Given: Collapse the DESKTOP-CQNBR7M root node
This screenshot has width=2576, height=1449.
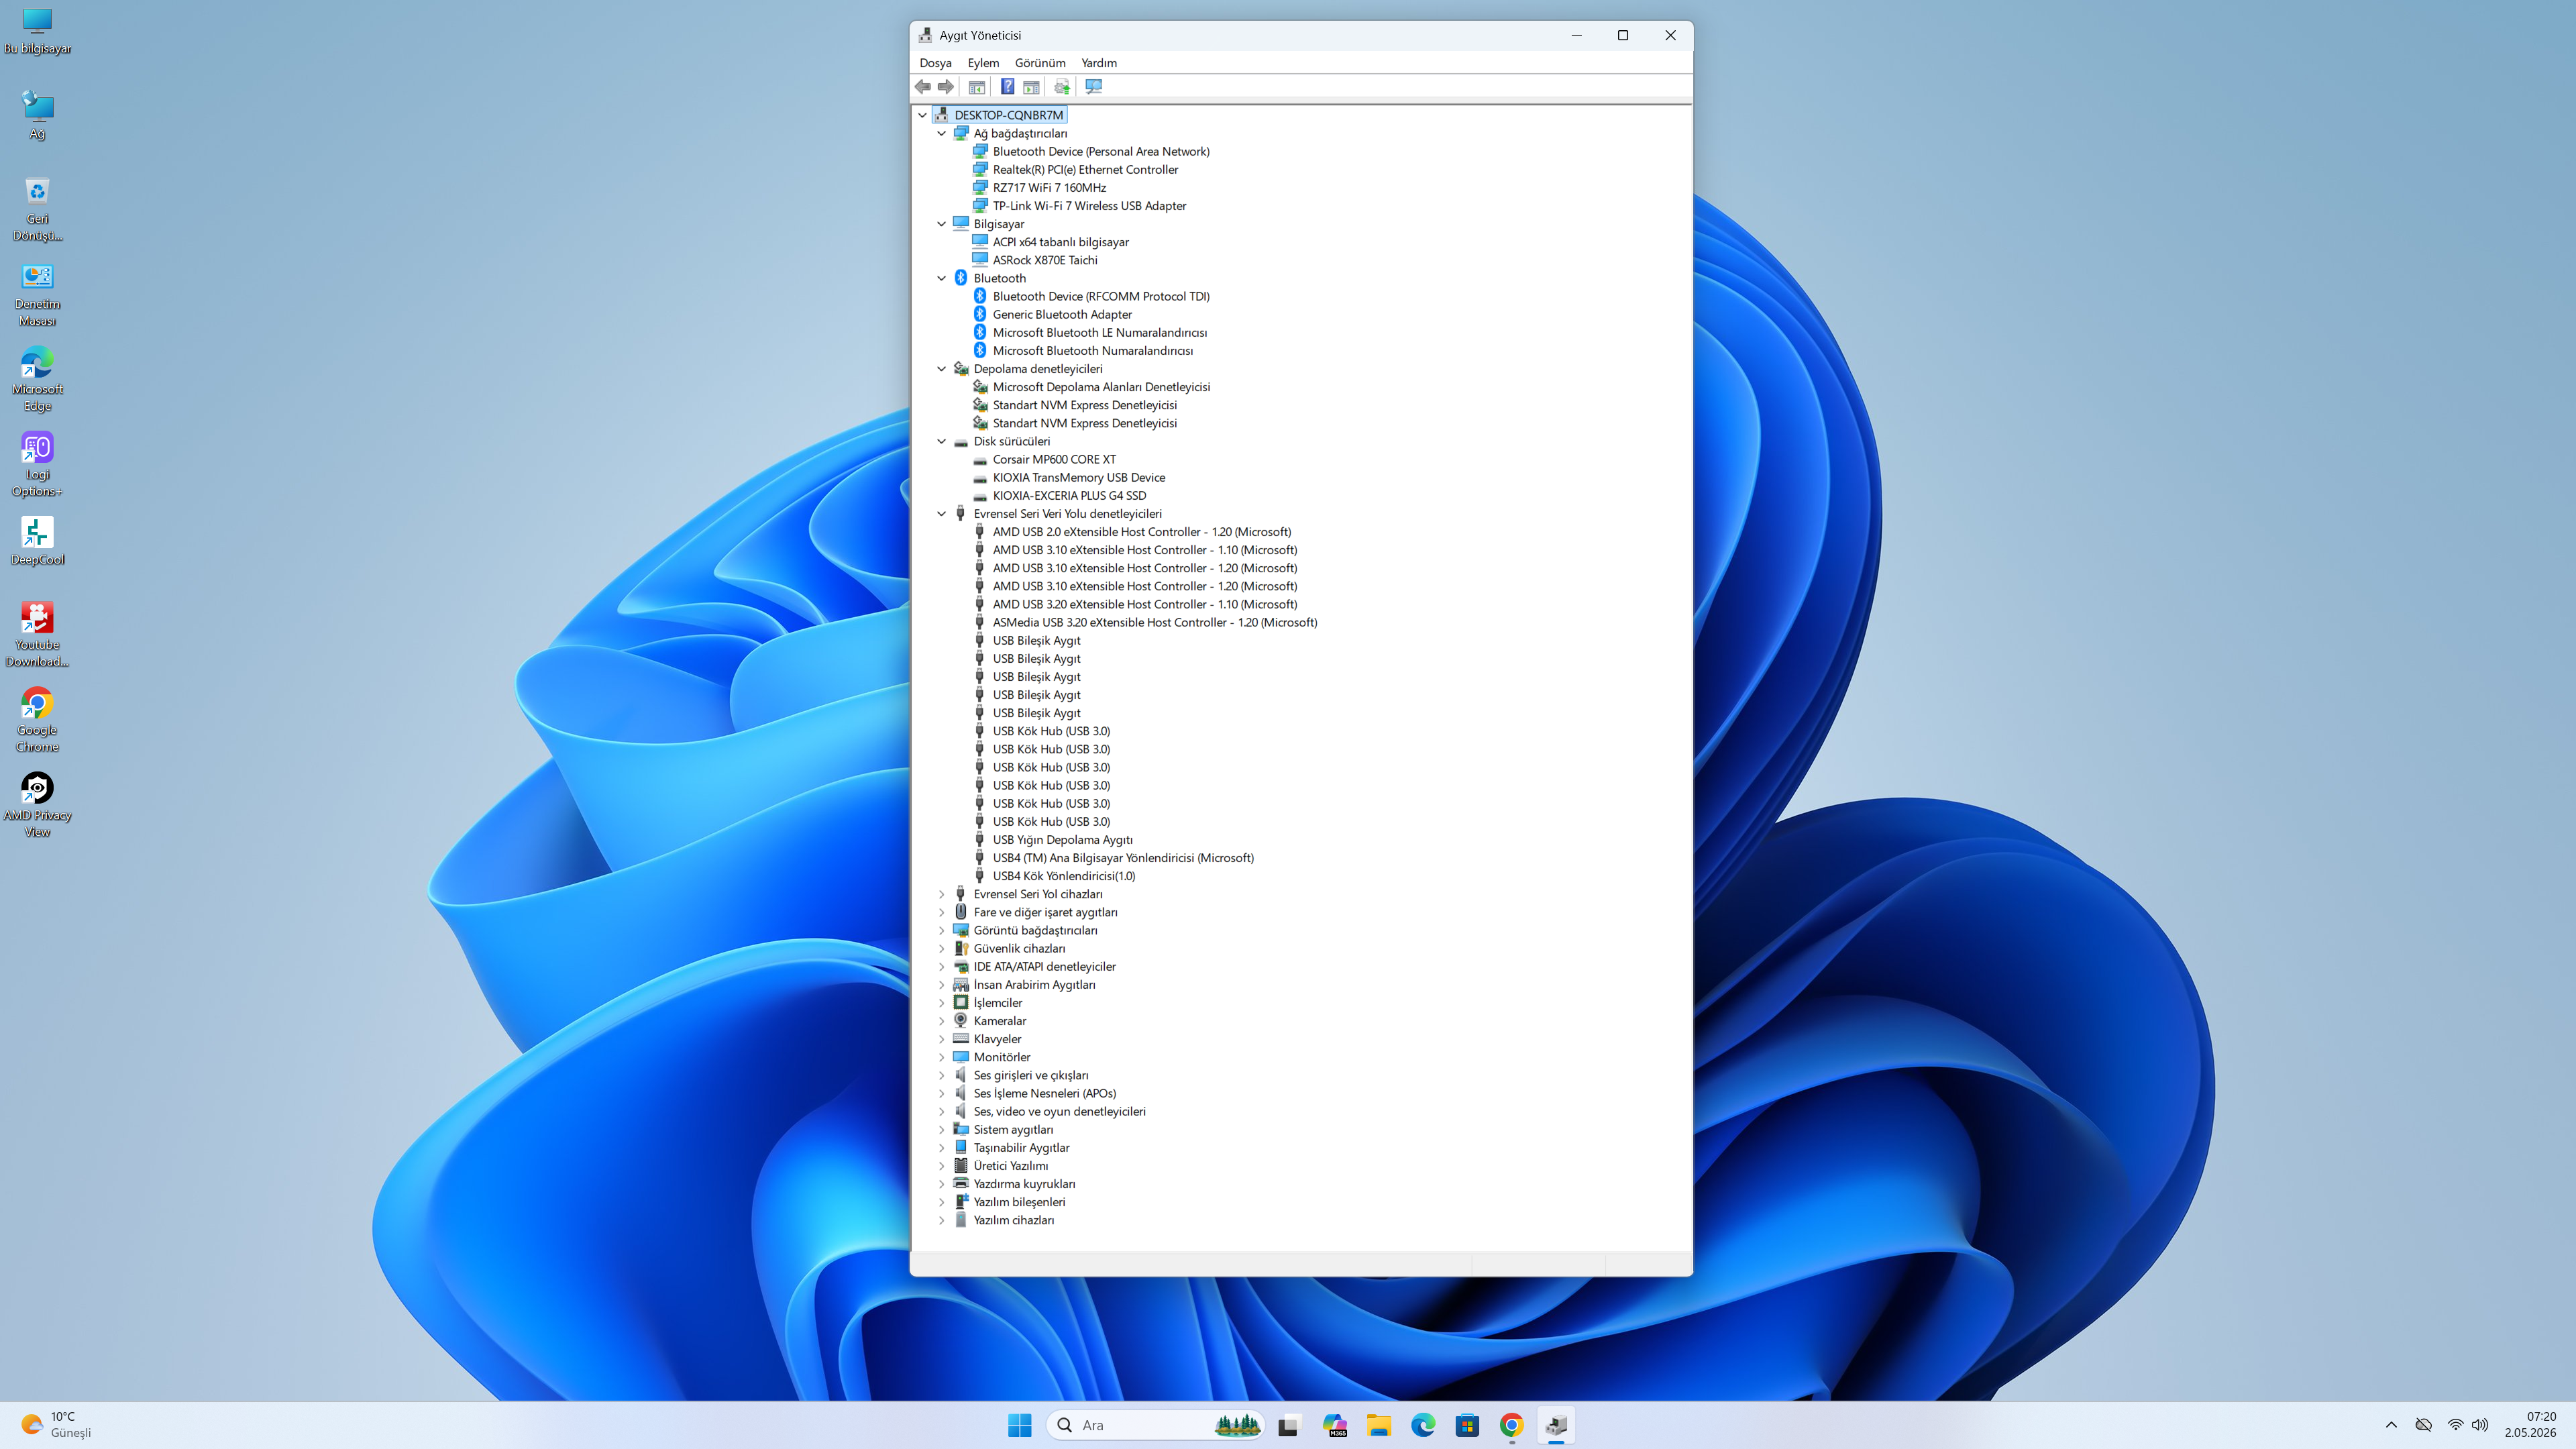Looking at the screenshot, I should click(922, 115).
